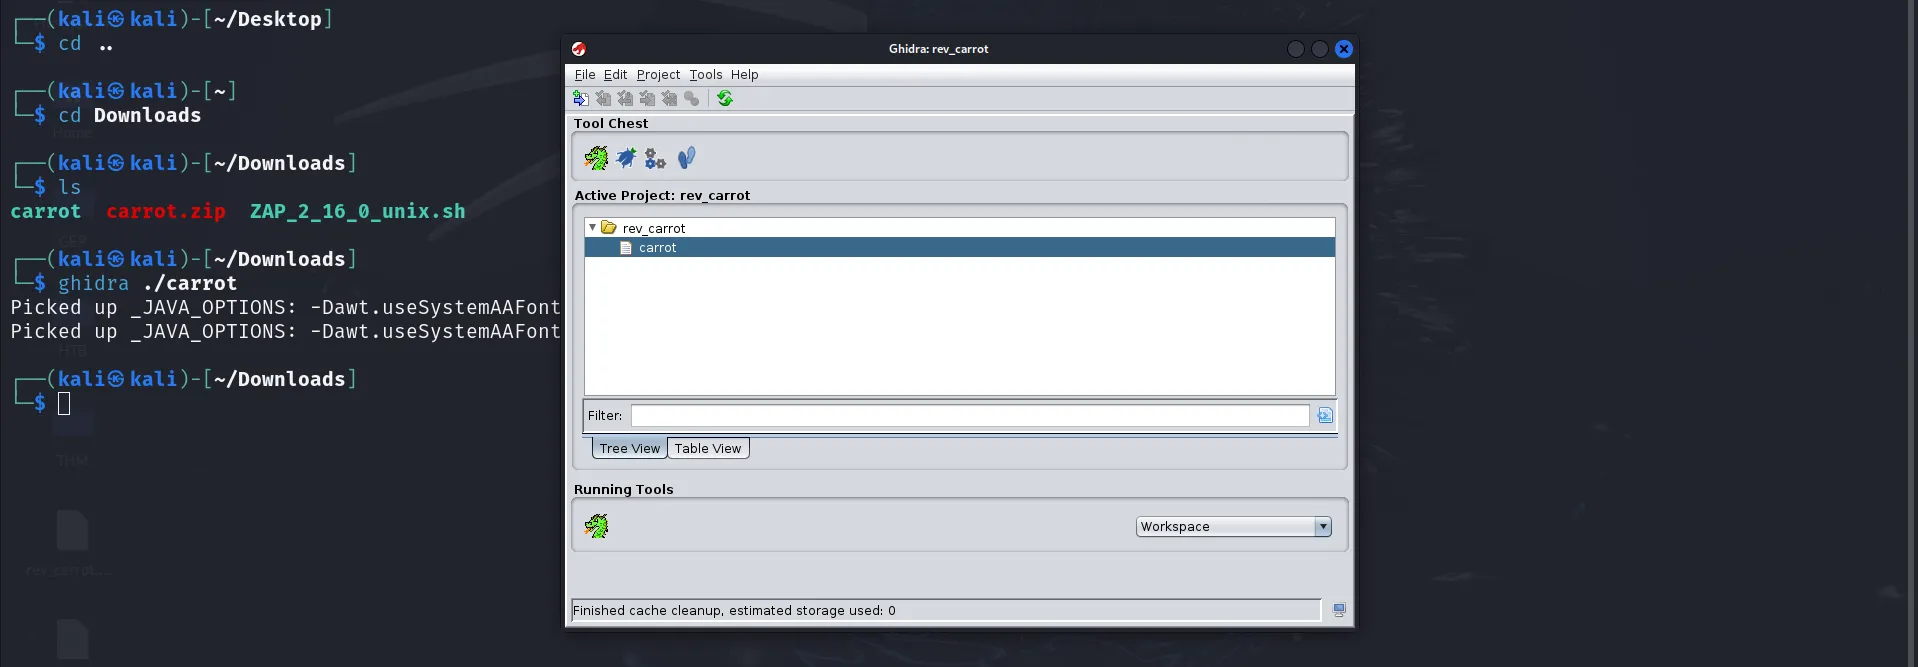Launch the Debugger bug tool

626,158
